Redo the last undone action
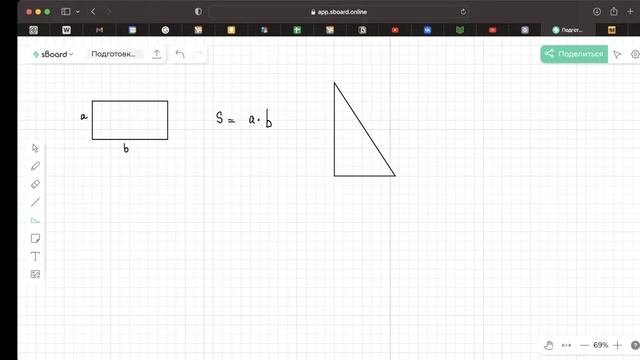Screen dimensions: 640x360 tap(198, 54)
